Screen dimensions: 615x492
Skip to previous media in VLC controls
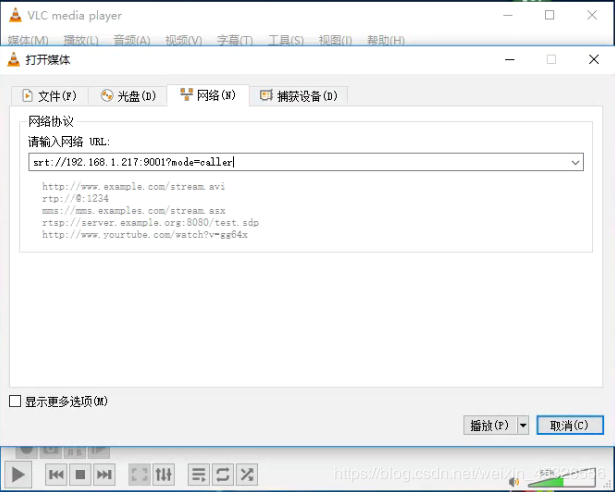56,475
